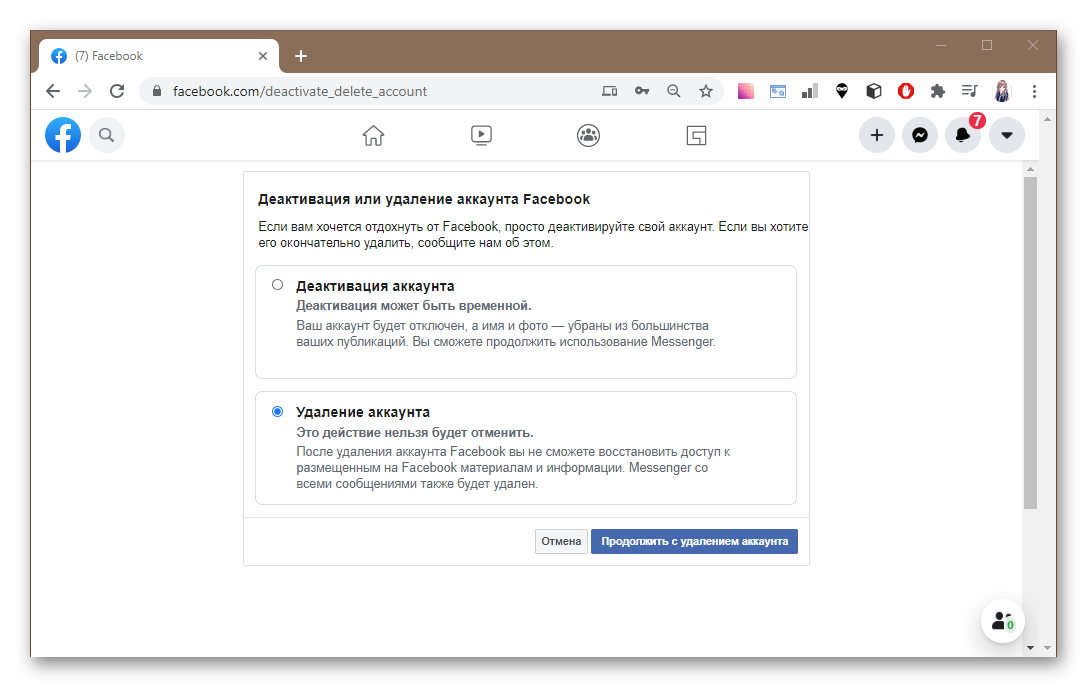Close the Facebook tab
This screenshot has height=687, width=1087.
click(263, 56)
